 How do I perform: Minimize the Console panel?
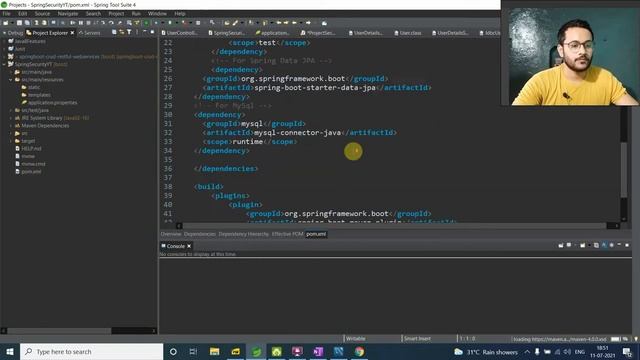pos(619,245)
